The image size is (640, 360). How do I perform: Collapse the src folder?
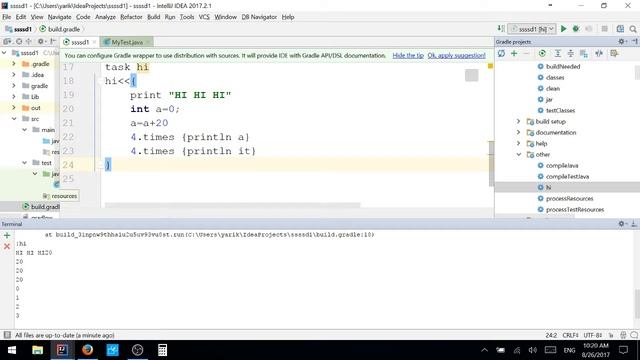(x=14, y=119)
